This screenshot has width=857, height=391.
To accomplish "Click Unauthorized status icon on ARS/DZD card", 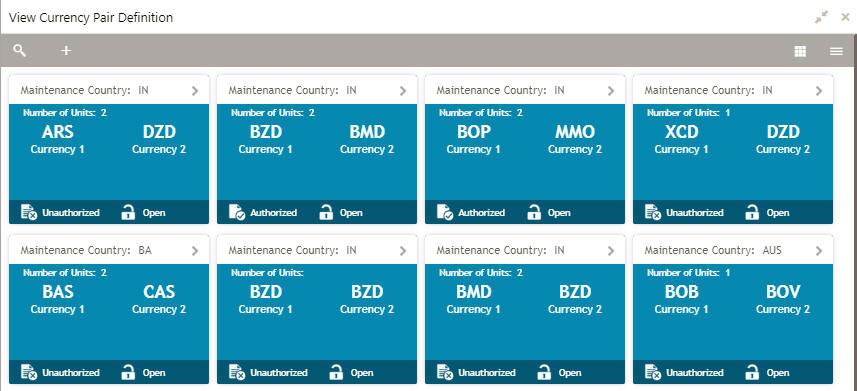I will pos(28,212).
